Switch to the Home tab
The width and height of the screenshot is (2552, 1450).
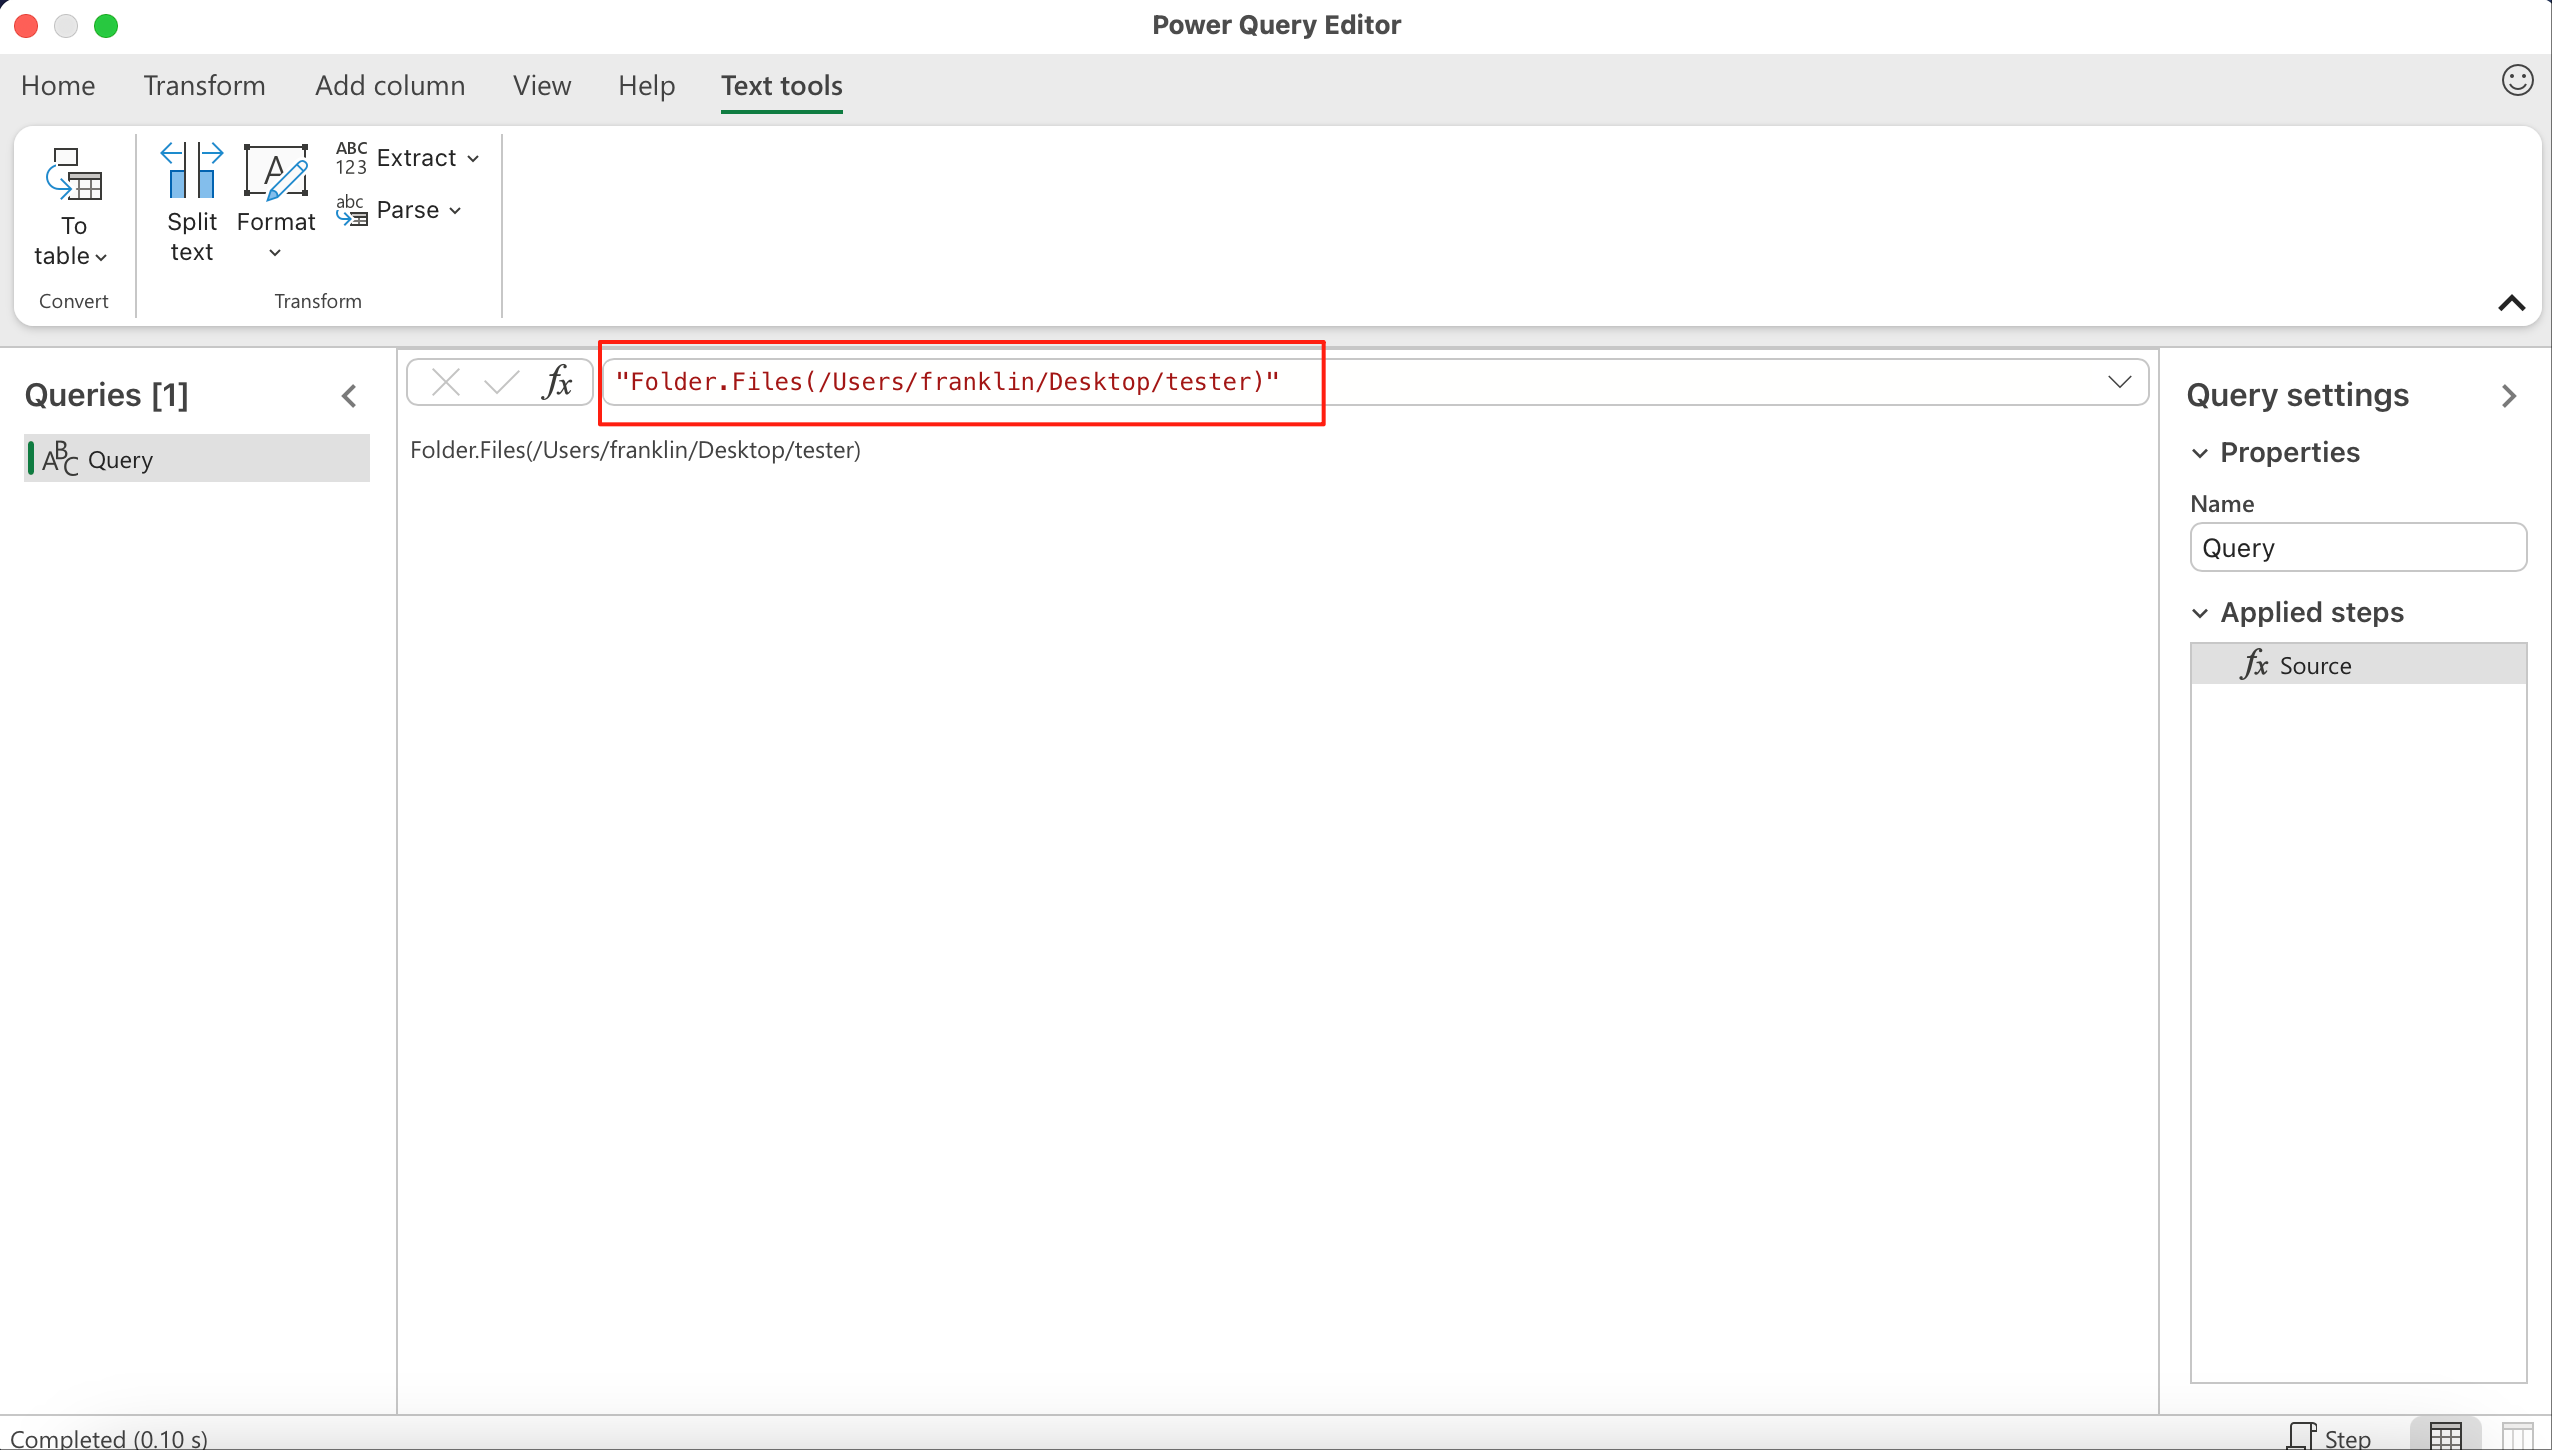[58, 86]
